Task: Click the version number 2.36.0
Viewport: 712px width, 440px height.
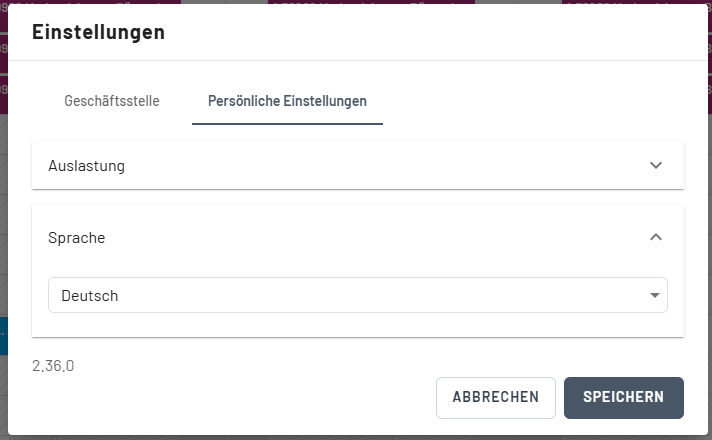Action: point(53,366)
